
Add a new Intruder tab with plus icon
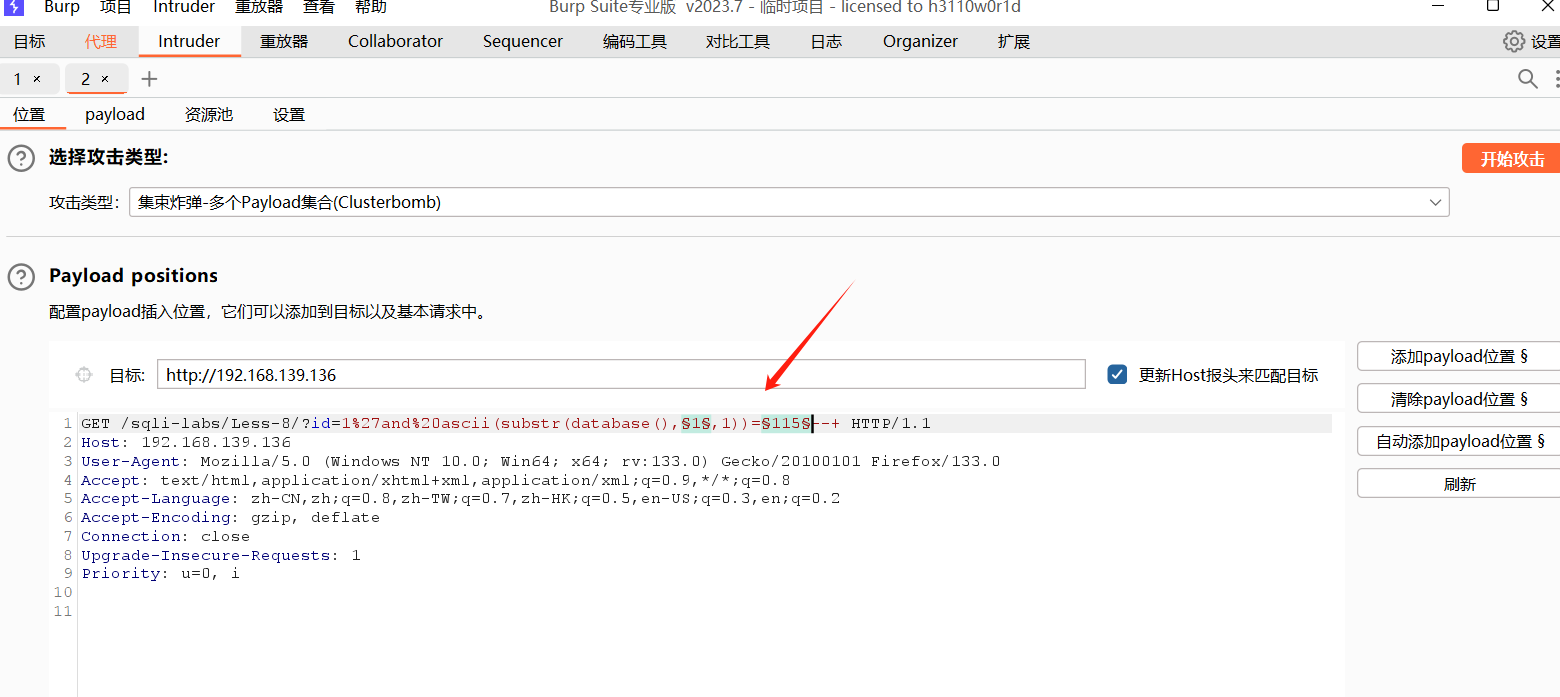tap(149, 79)
